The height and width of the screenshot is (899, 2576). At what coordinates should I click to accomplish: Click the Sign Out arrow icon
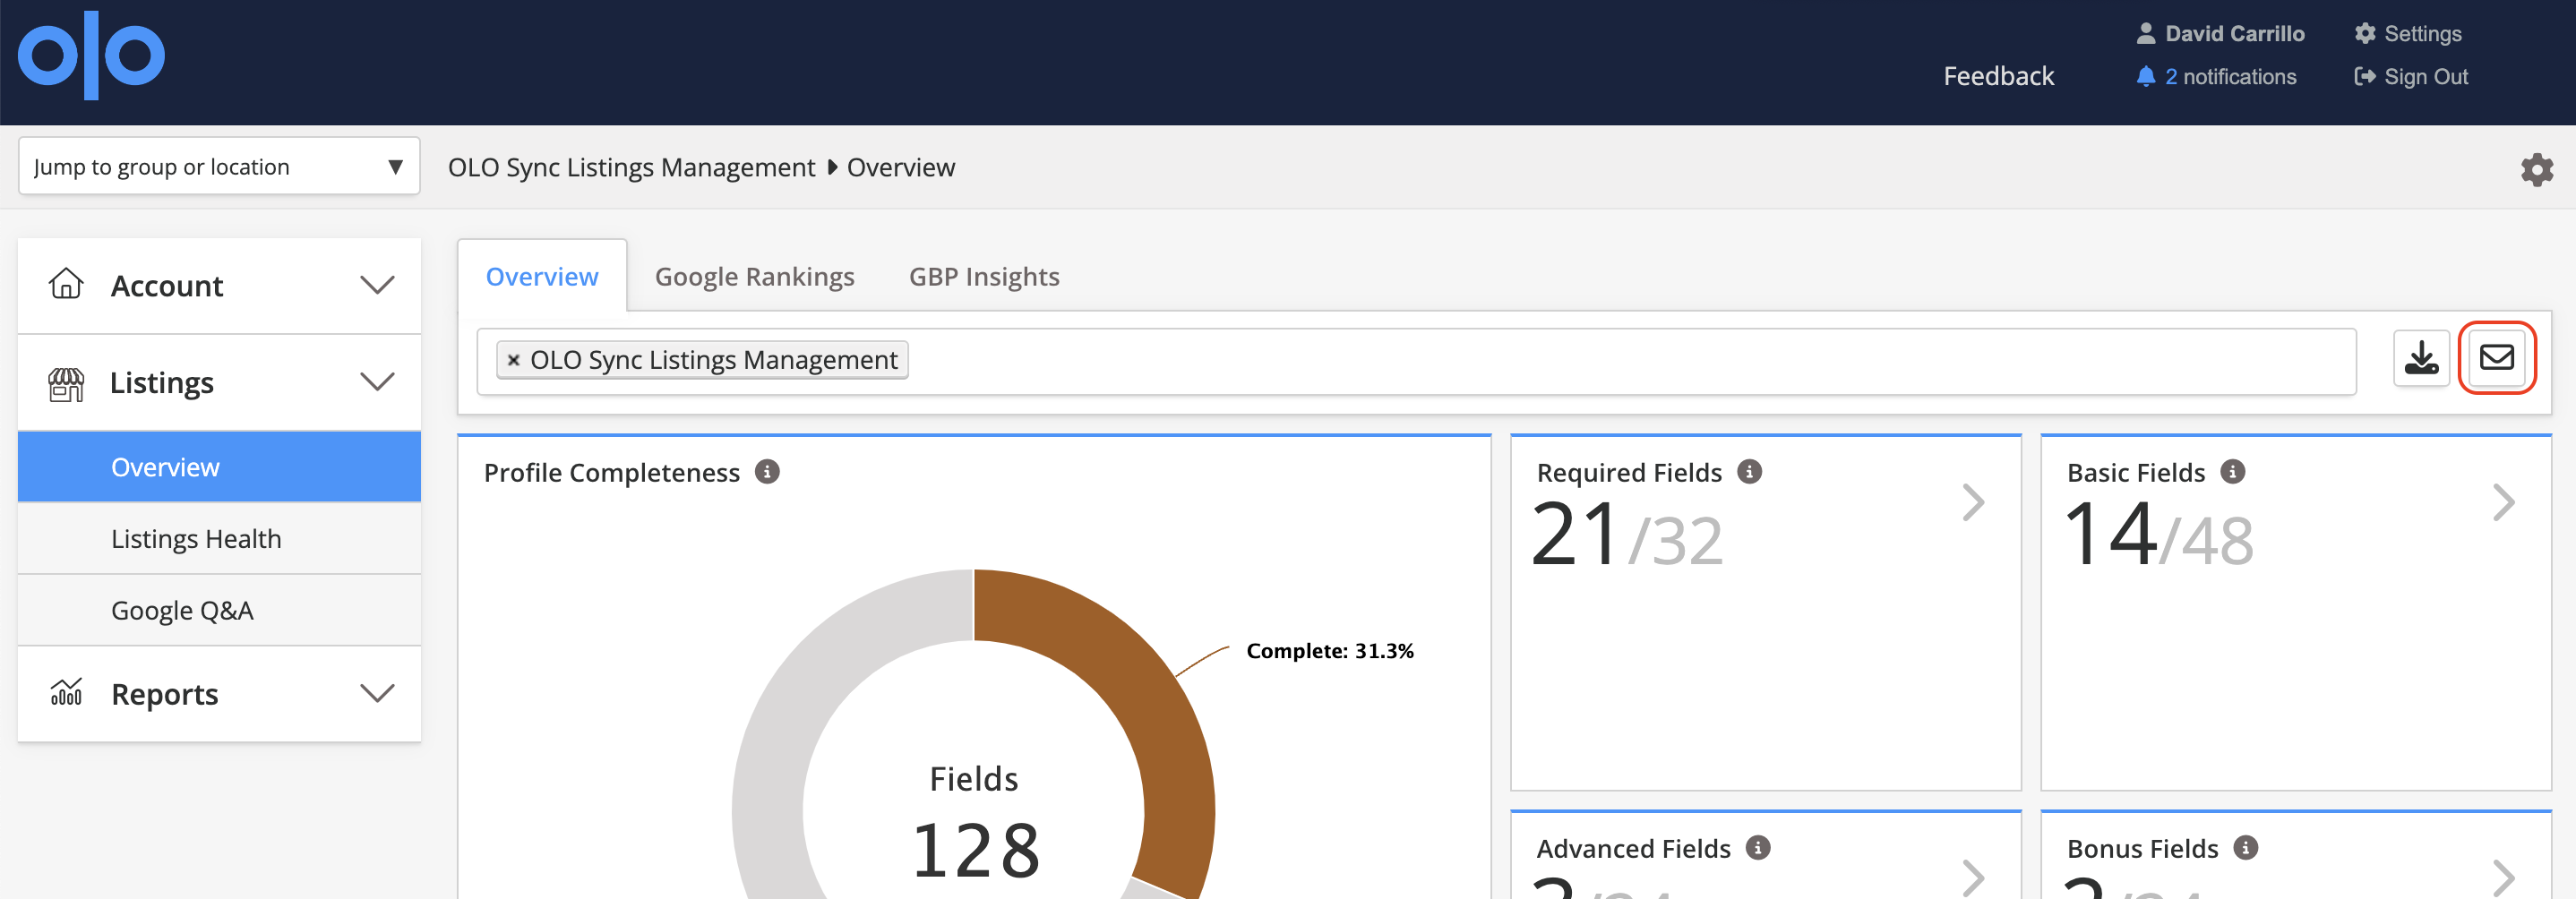click(2364, 76)
